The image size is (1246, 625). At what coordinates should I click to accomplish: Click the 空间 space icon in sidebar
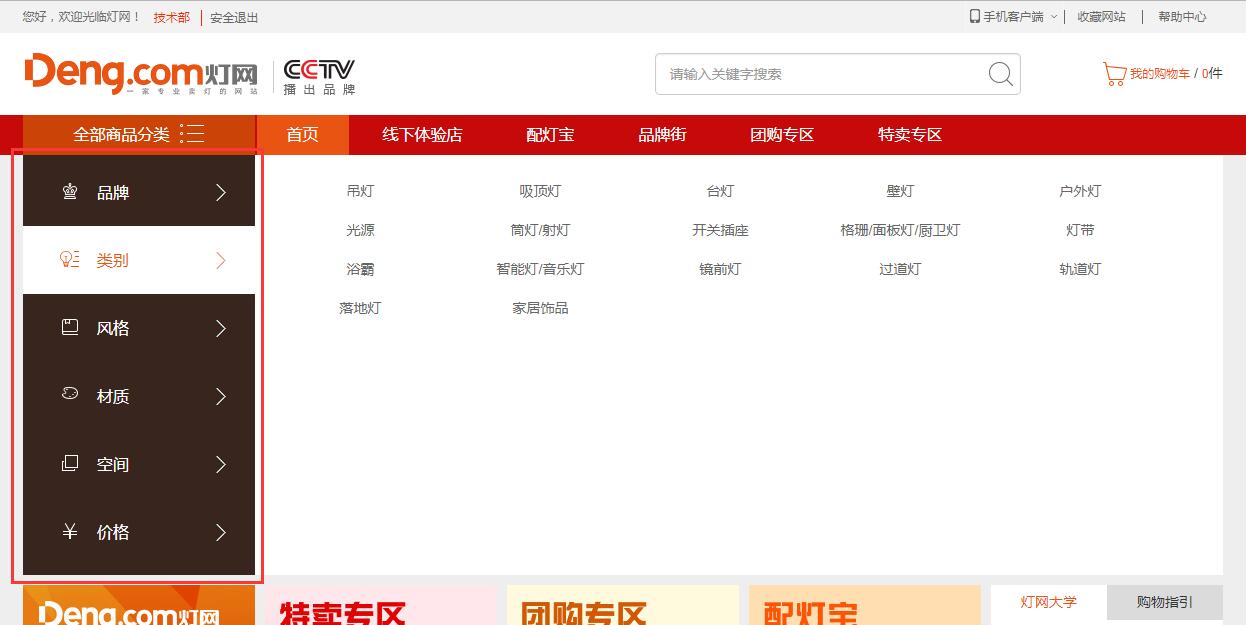(x=70, y=463)
